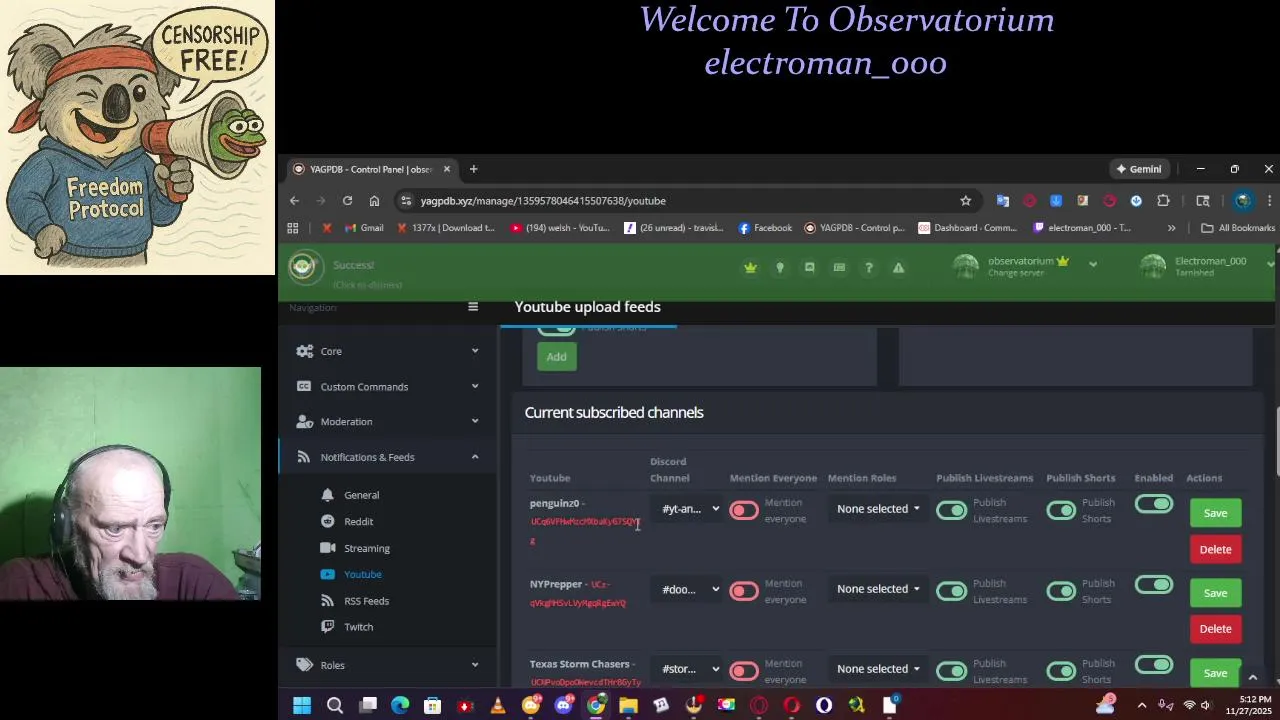Open the All Bookmarks folder
Viewport: 1280px width, 720px height.
1238,228
